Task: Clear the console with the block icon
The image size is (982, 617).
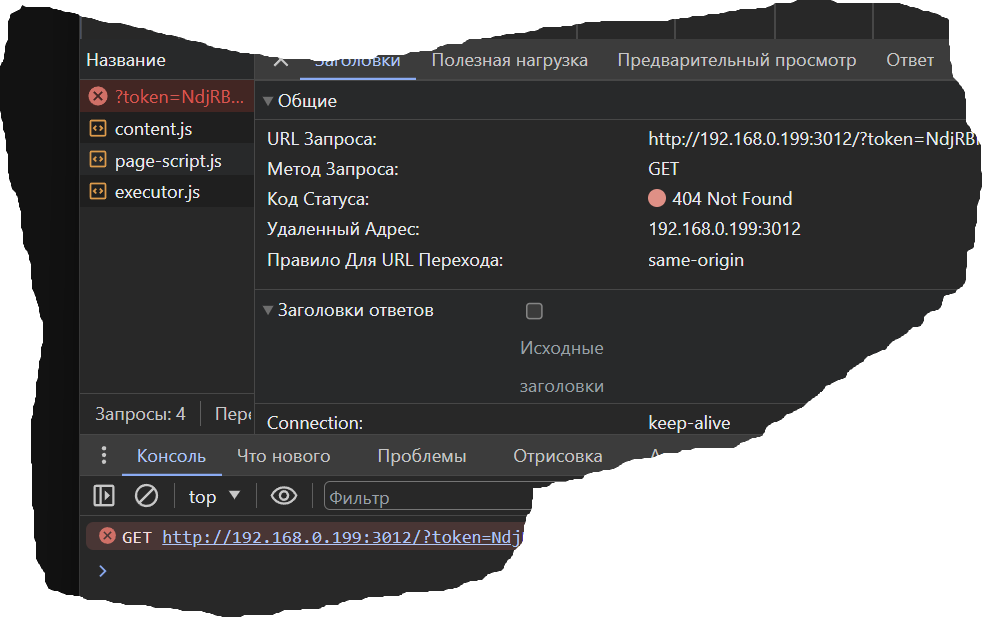Action: [x=144, y=495]
